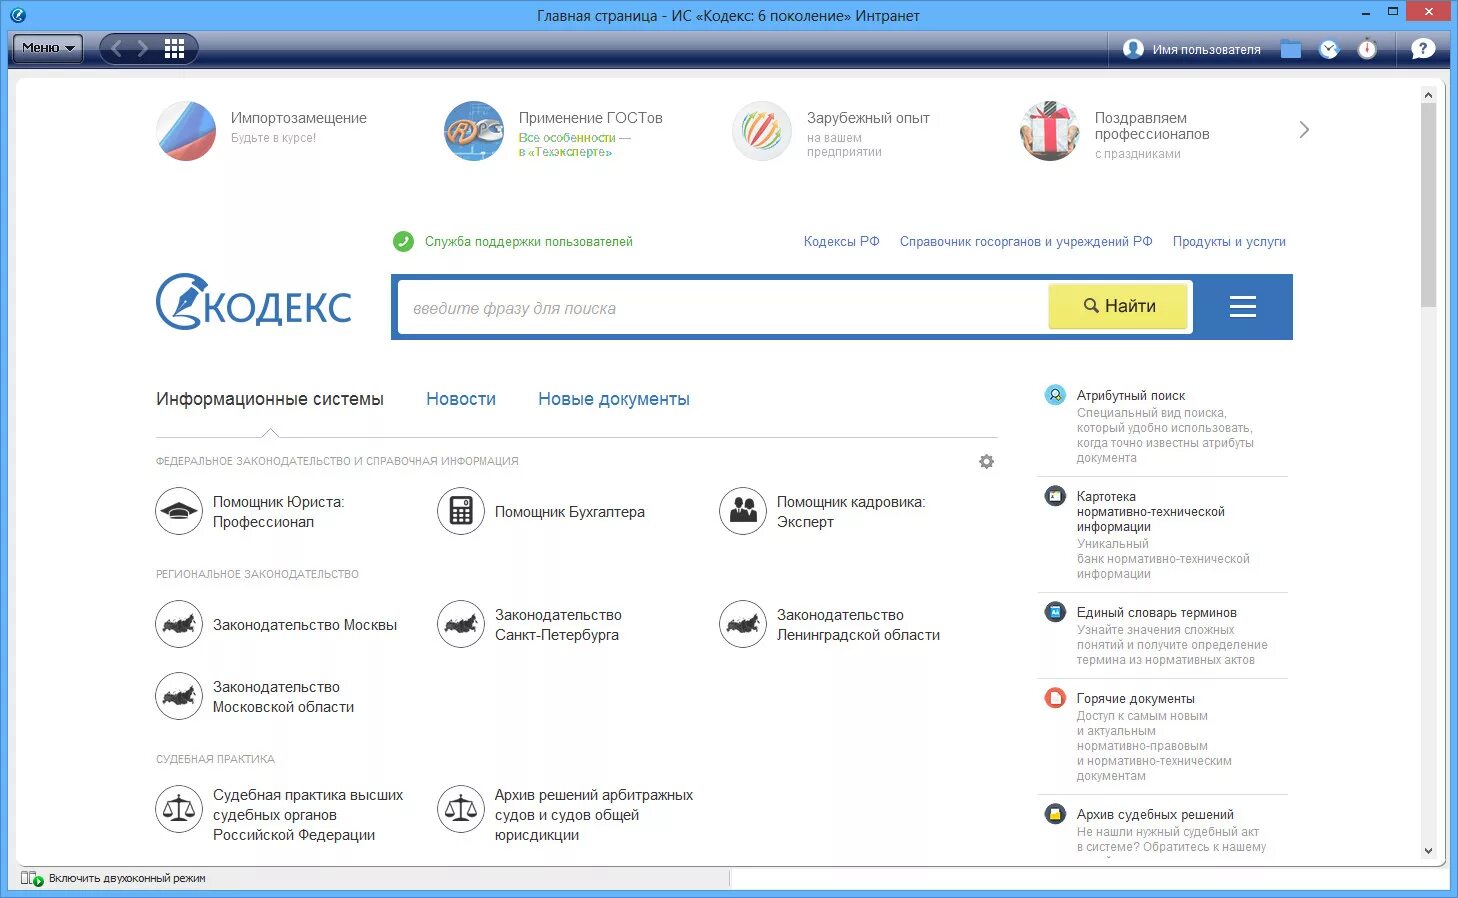This screenshot has height=898, width=1458.
Task: Click the yellow Найти search button
Action: pyautogui.click(x=1119, y=306)
